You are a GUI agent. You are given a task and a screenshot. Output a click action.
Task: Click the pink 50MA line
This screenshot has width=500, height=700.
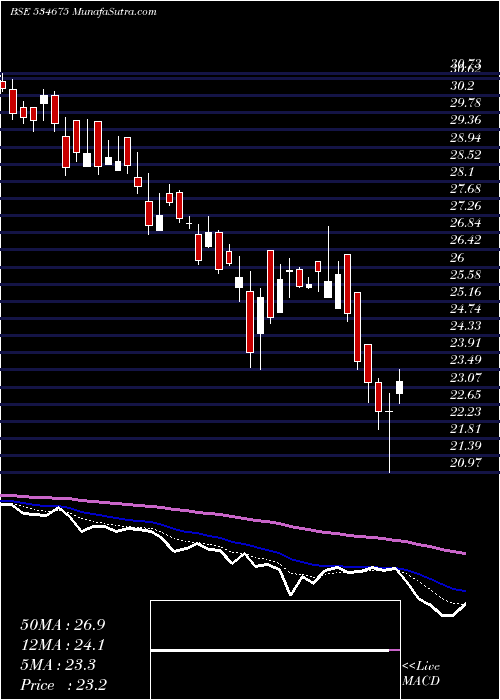pos(232,516)
